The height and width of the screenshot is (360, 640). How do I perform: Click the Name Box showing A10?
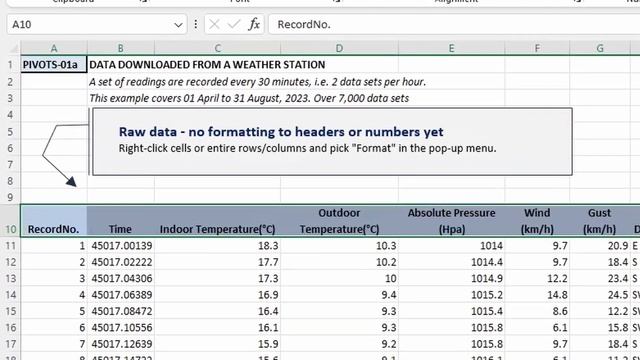pyautogui.click(x=97, y=24)
